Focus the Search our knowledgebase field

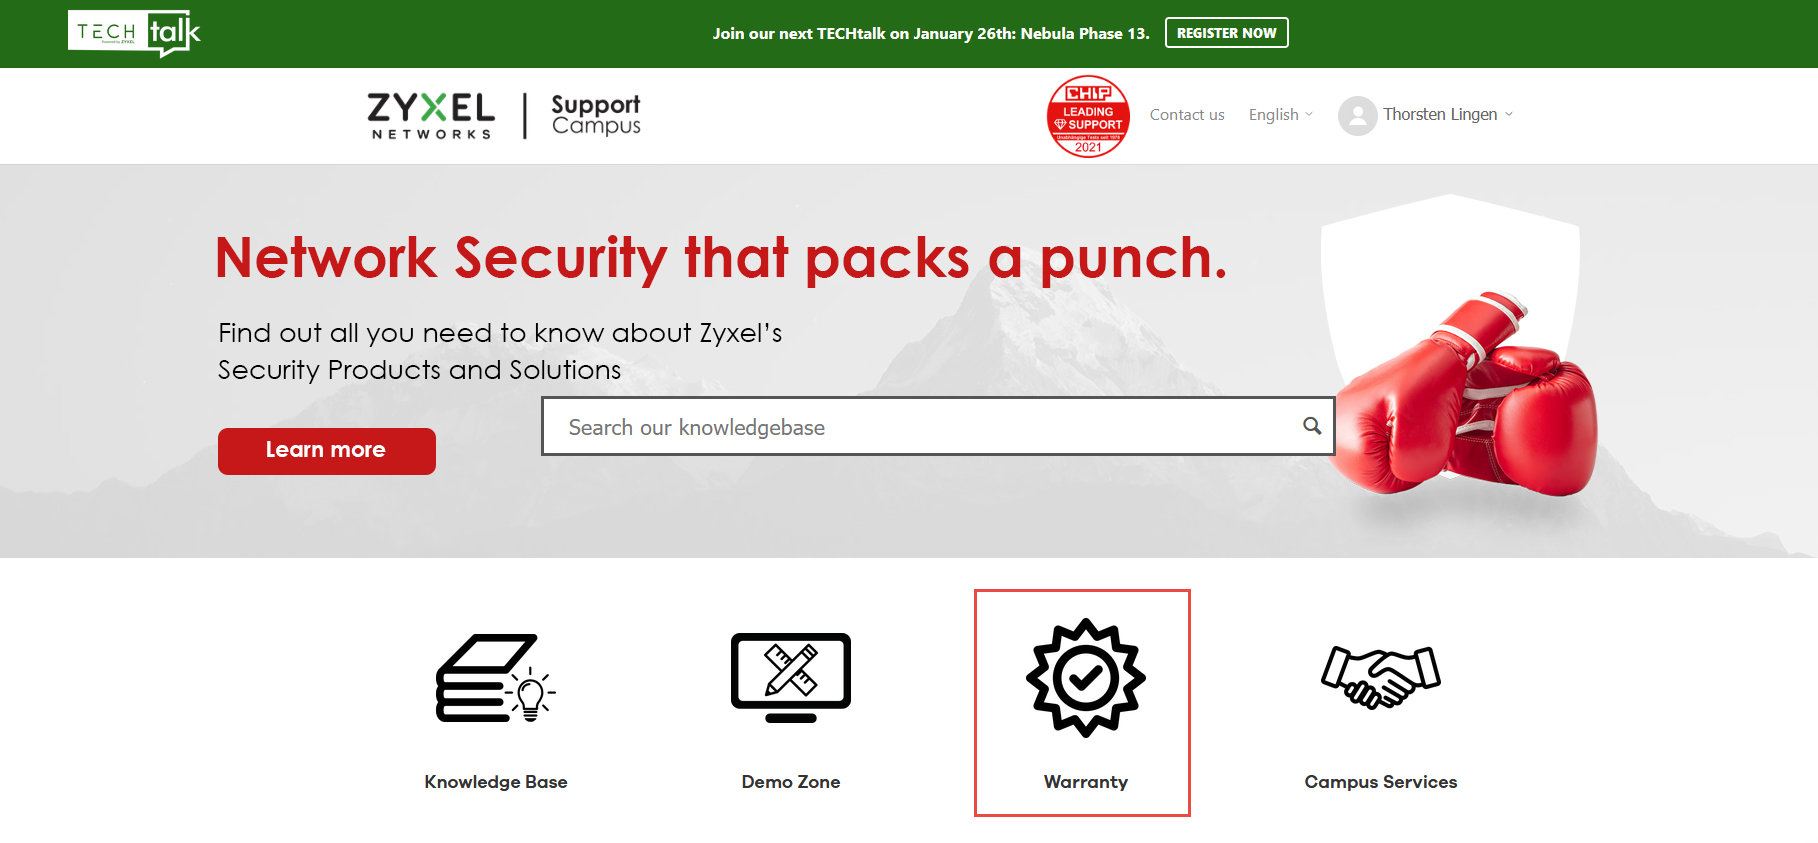(x=937, y=427)
